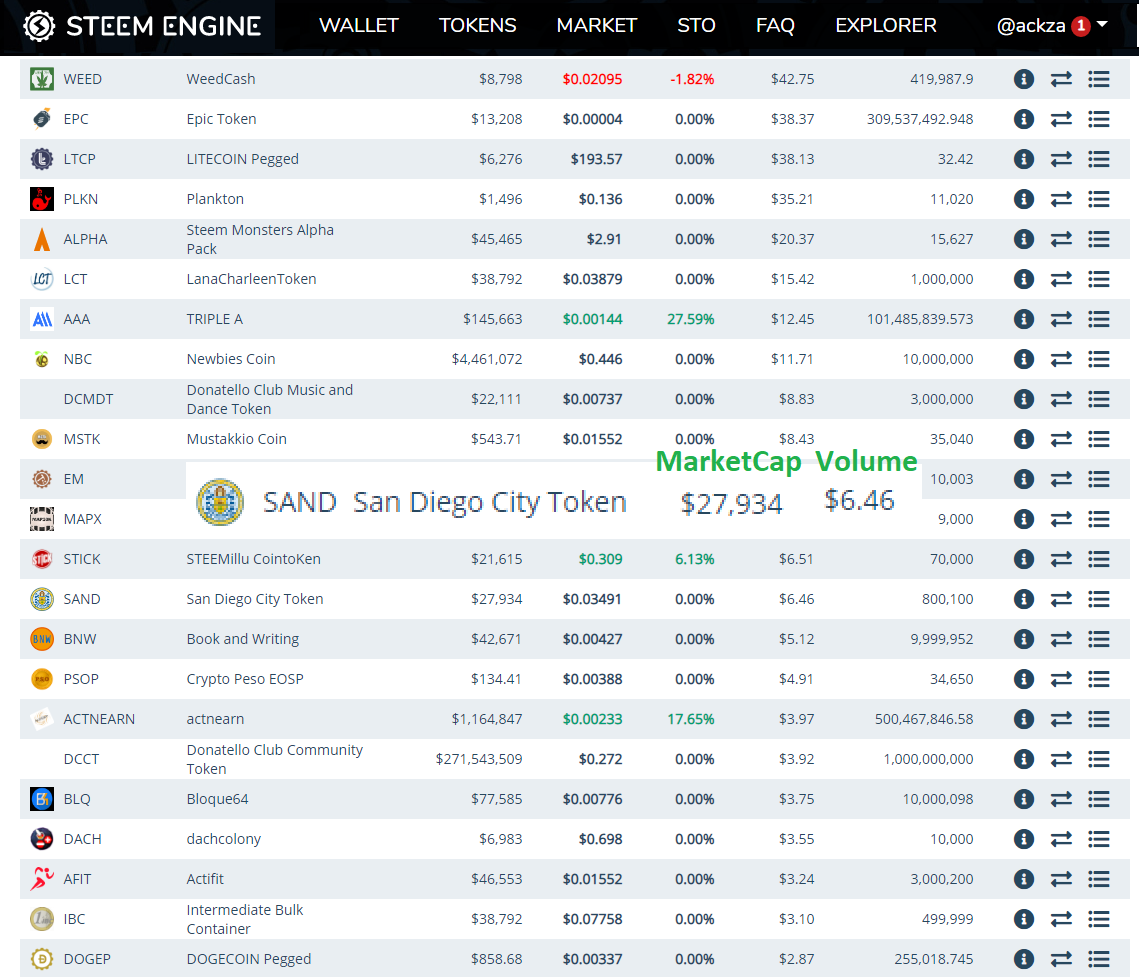Open the STO menu item
The height and width of the screenshot is (977, 1139).
coord(696,25)
